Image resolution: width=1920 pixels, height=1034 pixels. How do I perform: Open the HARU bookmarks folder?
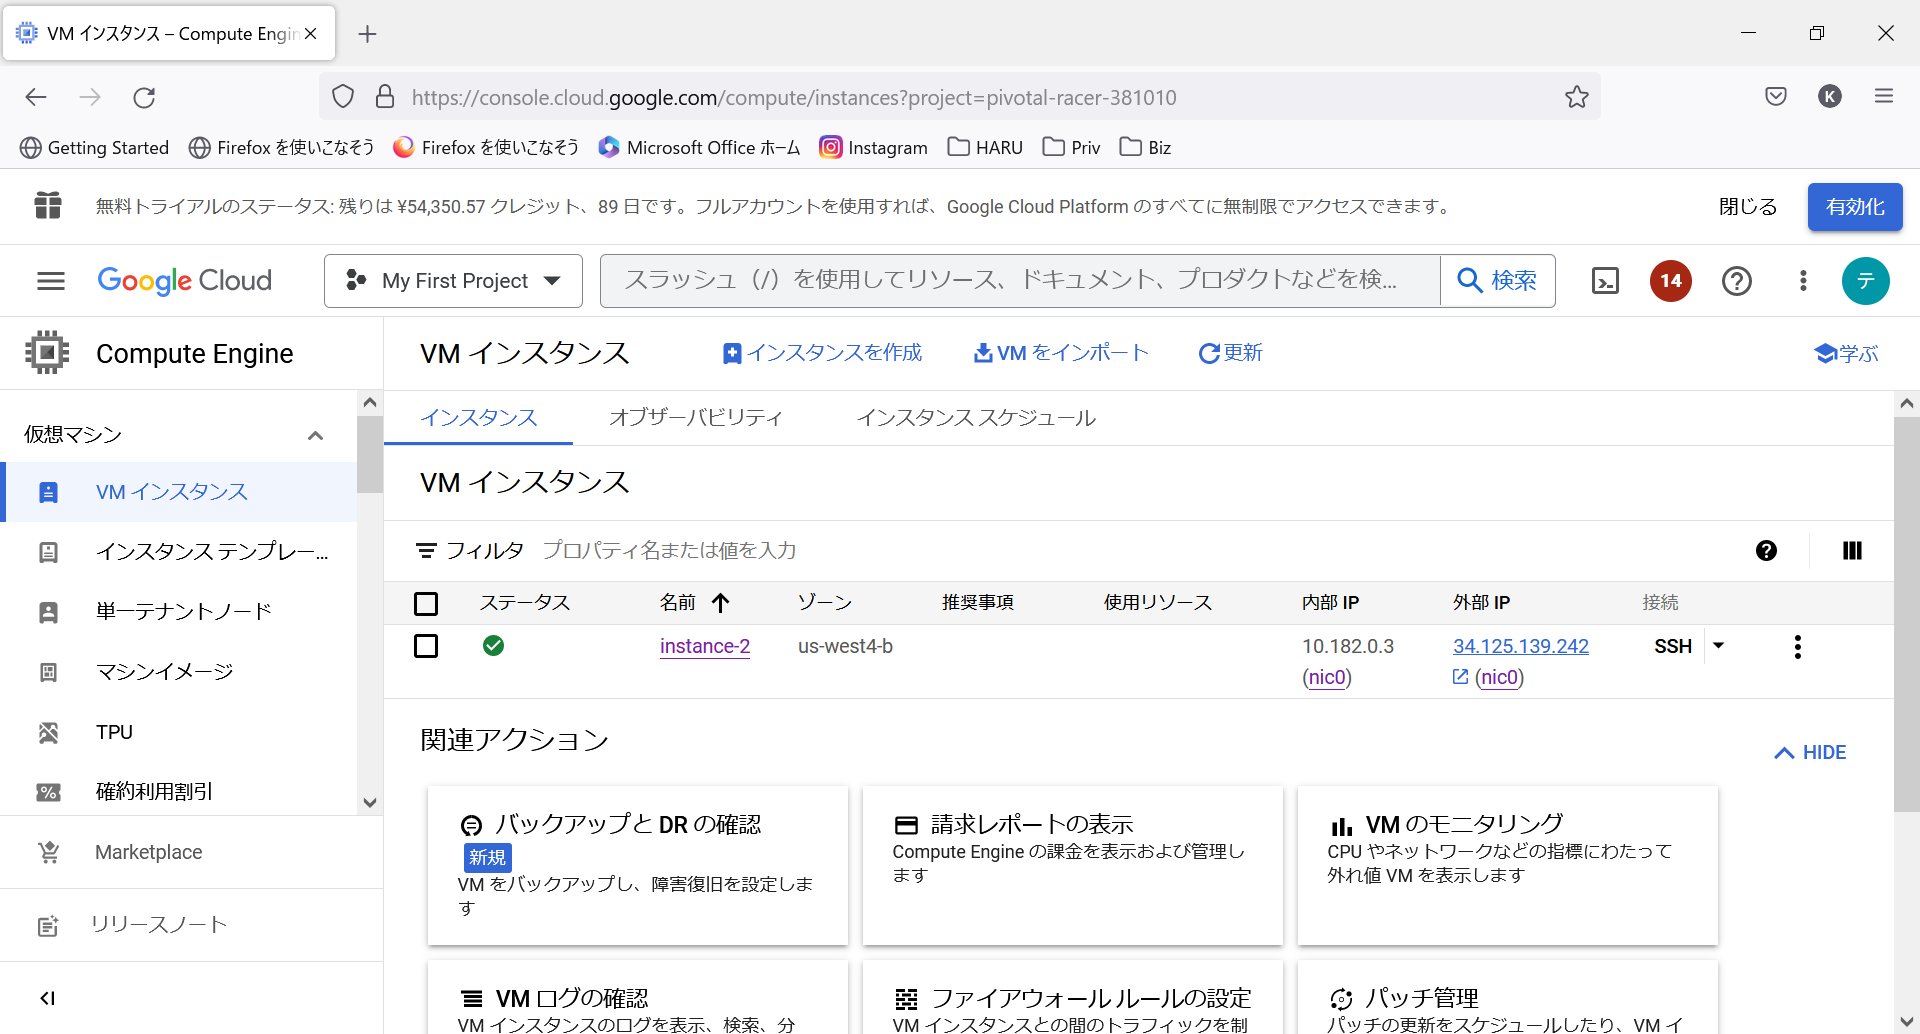[x=985, y=148]
